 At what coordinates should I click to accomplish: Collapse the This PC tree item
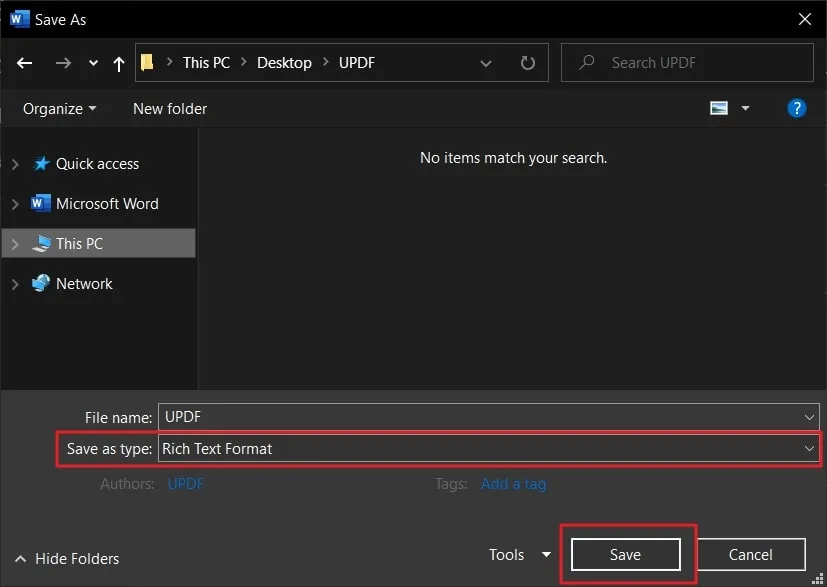coord(16,243)
